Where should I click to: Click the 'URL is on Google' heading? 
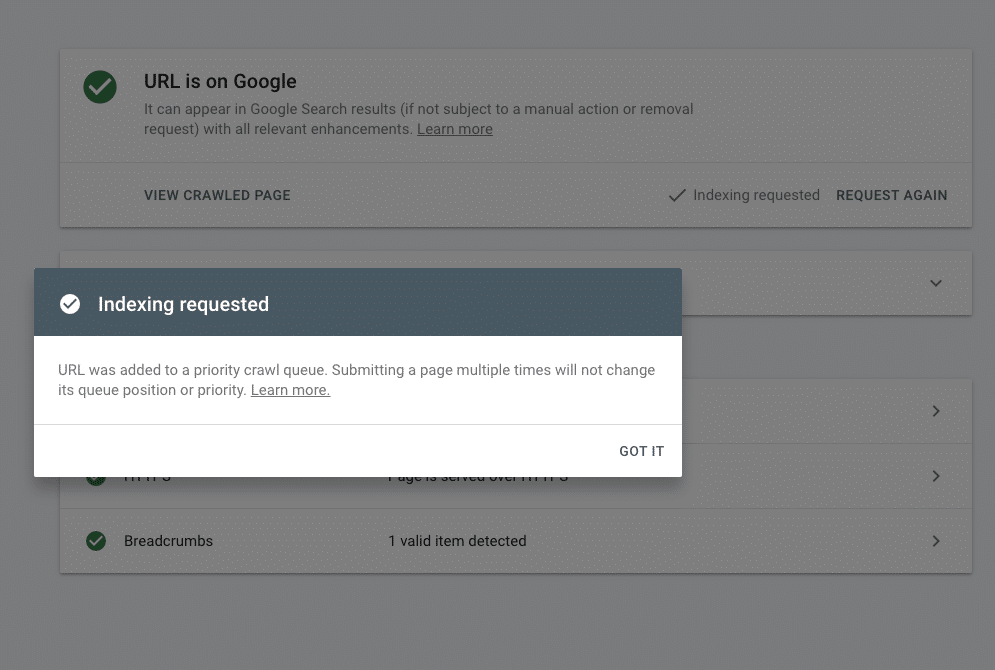[220, 81]
